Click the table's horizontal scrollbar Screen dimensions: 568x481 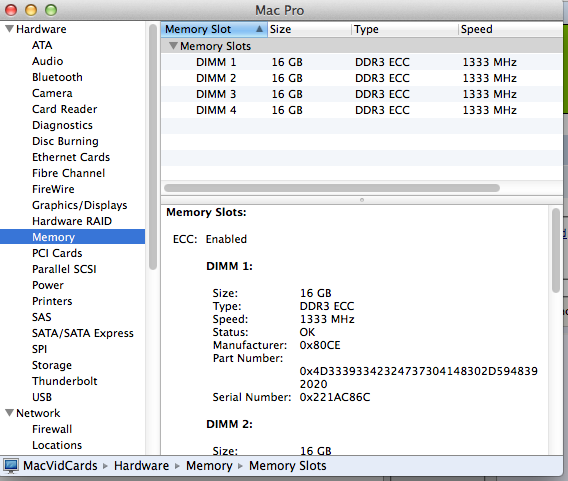332,188
